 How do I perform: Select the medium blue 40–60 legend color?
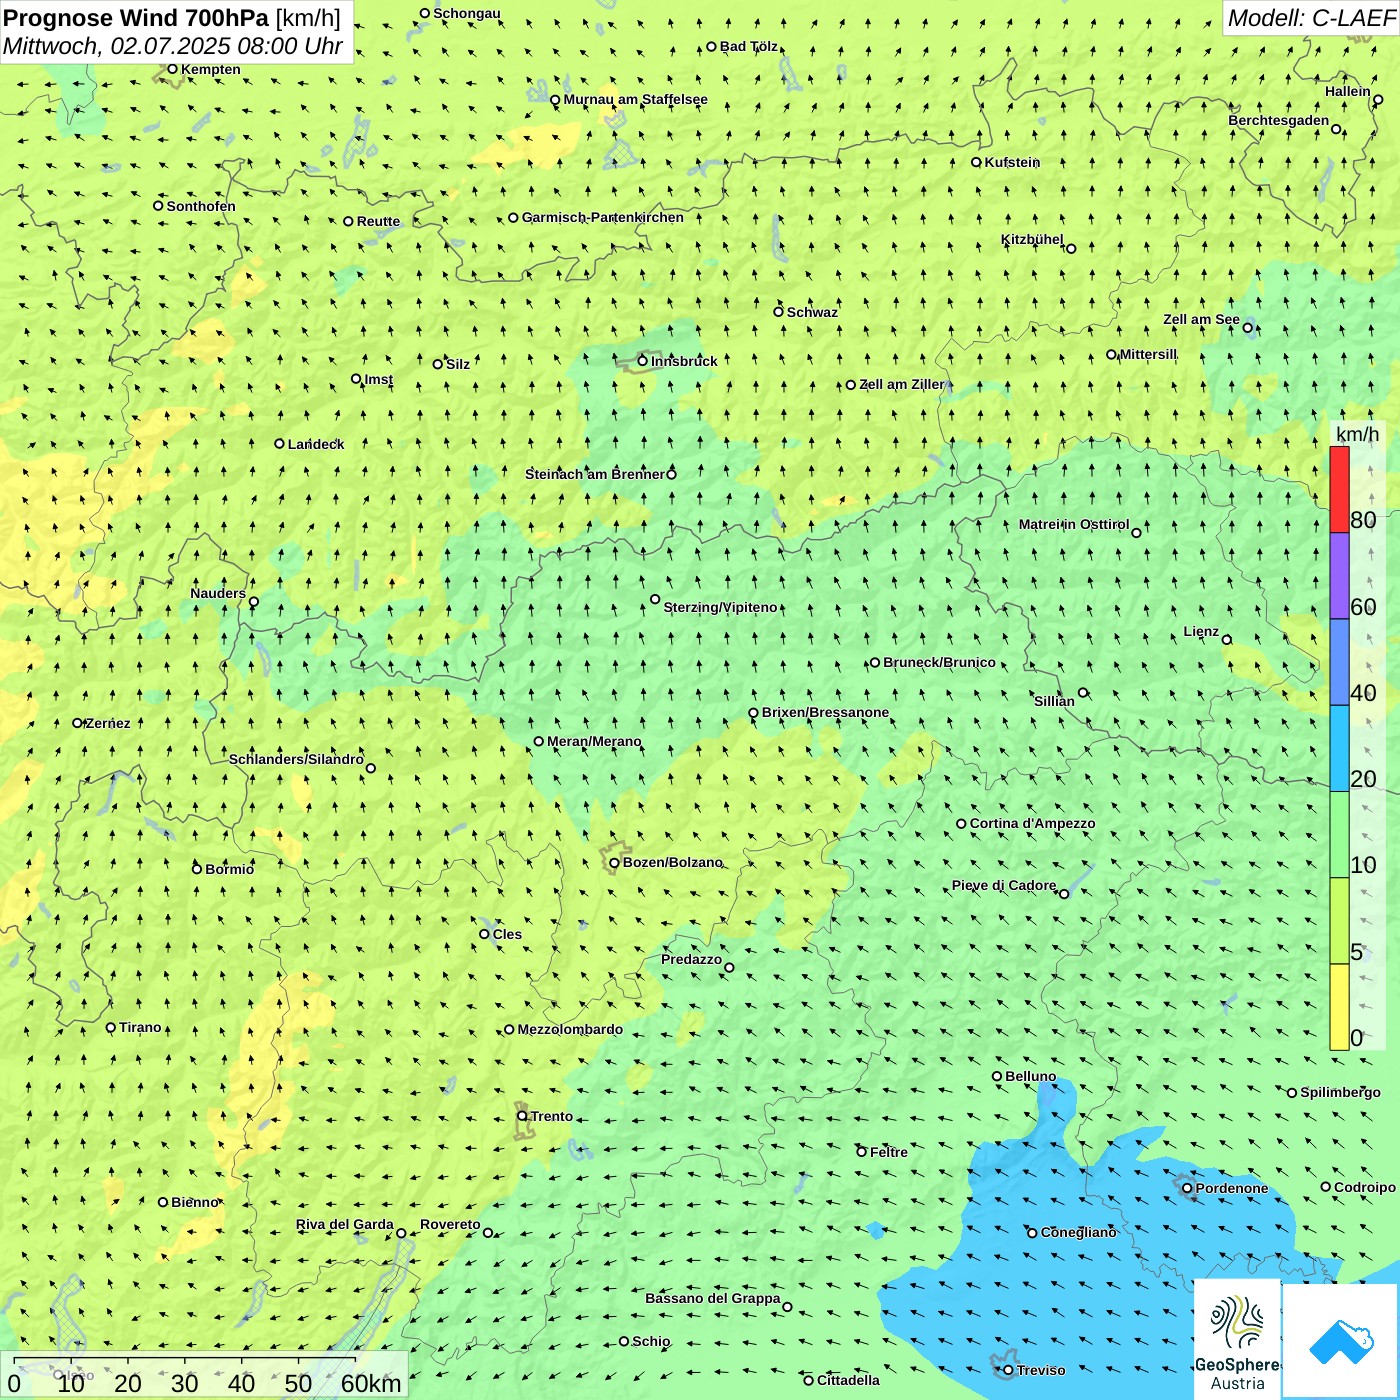click(1339, 662)
